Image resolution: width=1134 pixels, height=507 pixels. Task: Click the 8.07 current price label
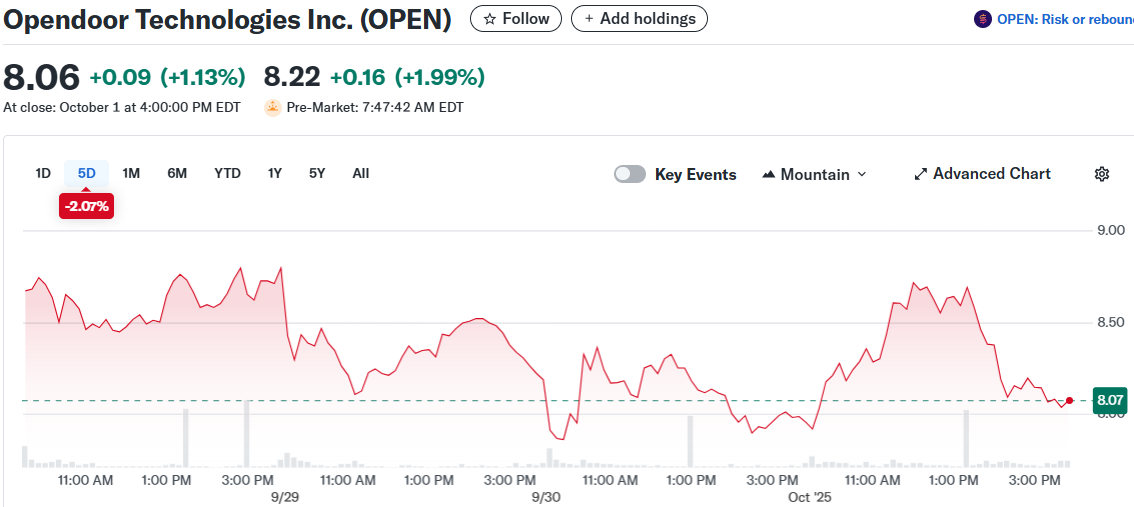[x=1110, y=400]
